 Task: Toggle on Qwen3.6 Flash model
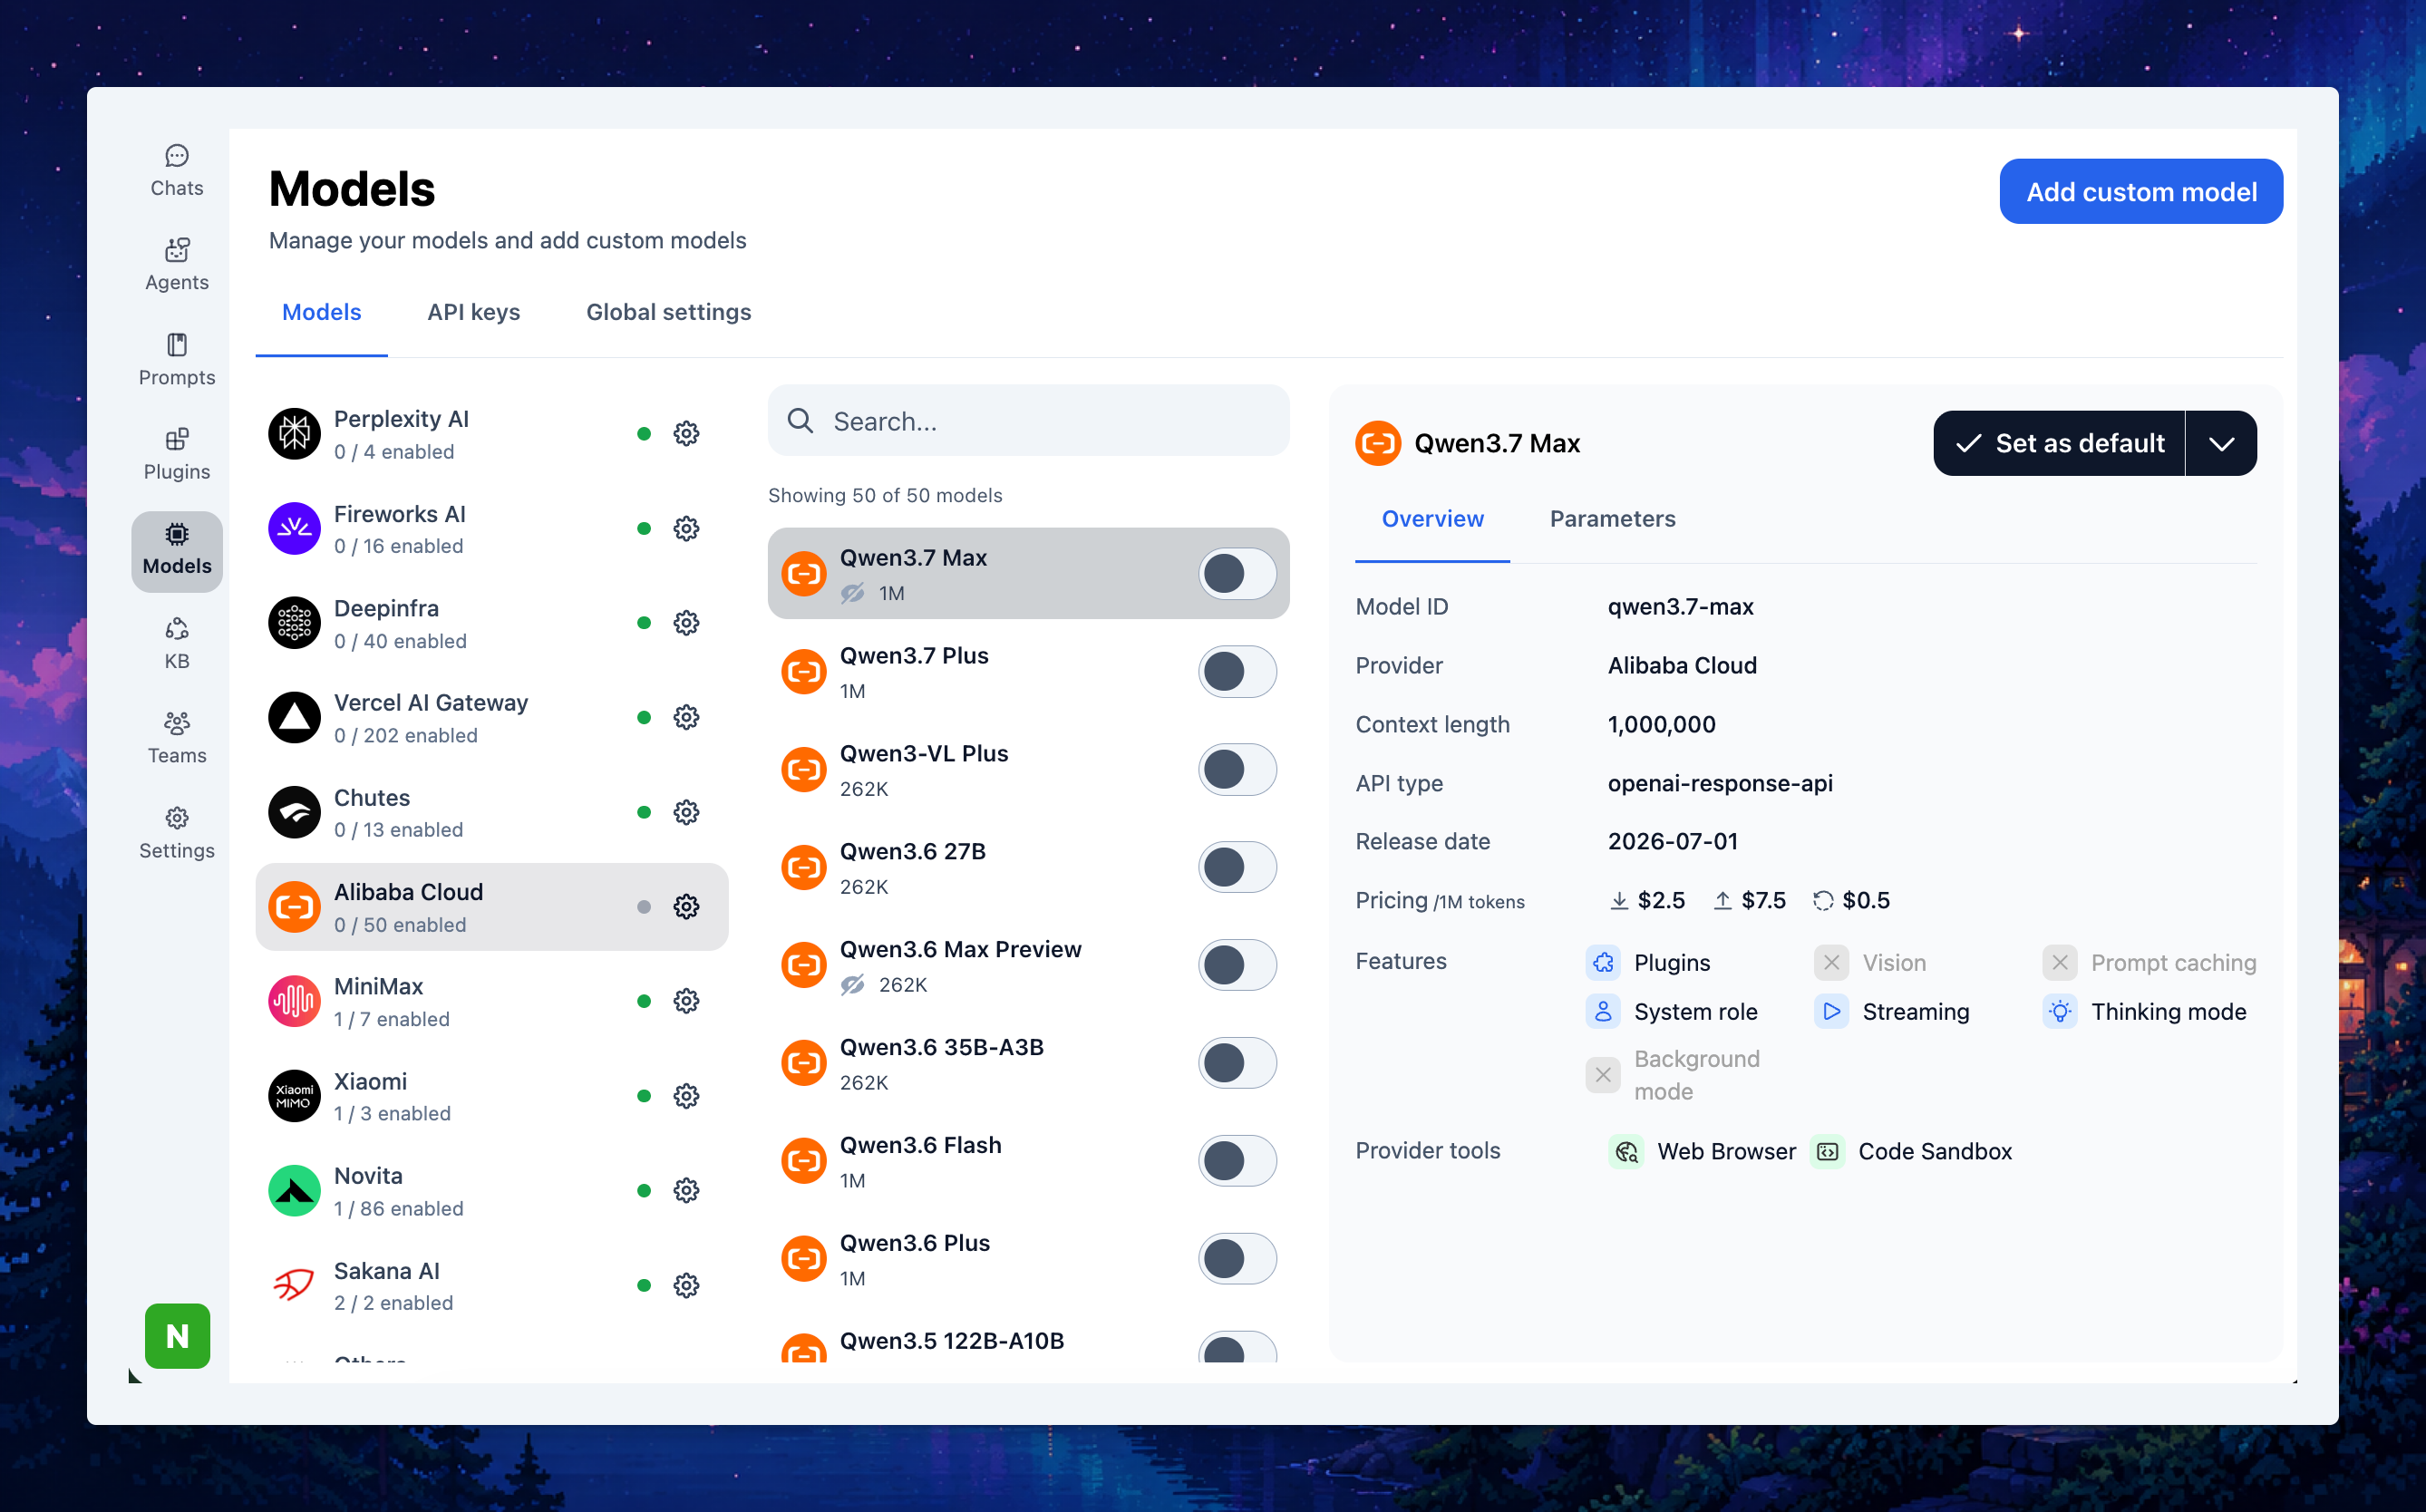click(x=1237, y=1161)
